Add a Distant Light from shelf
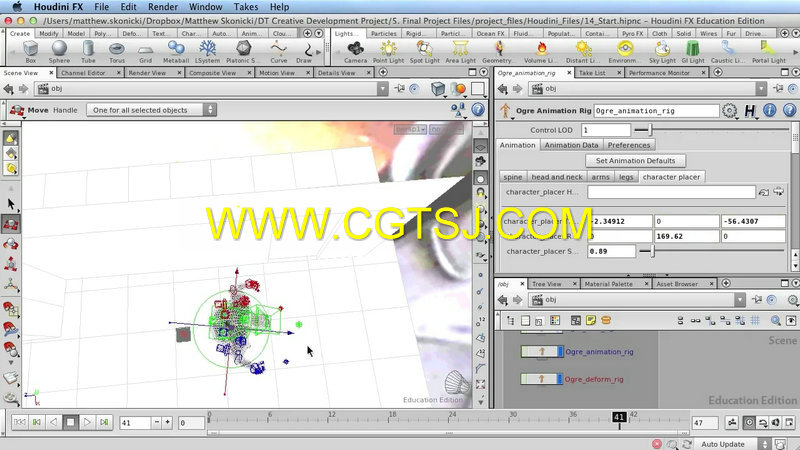 coord(583,52)
